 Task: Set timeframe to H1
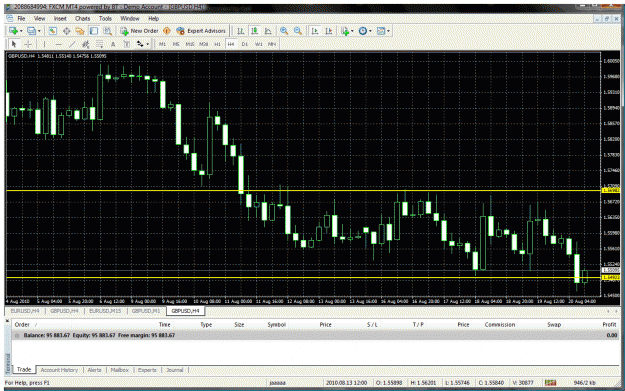[x=217, y=44]
